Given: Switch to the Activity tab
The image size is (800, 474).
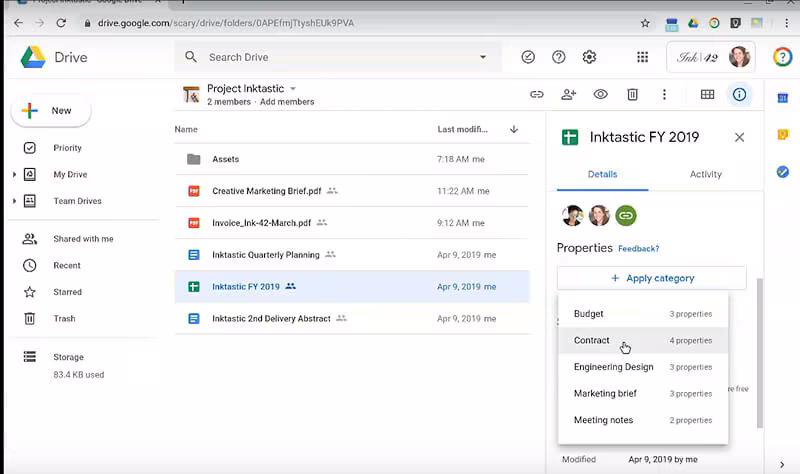Looking at the screenshot, I should pos(706,174).
